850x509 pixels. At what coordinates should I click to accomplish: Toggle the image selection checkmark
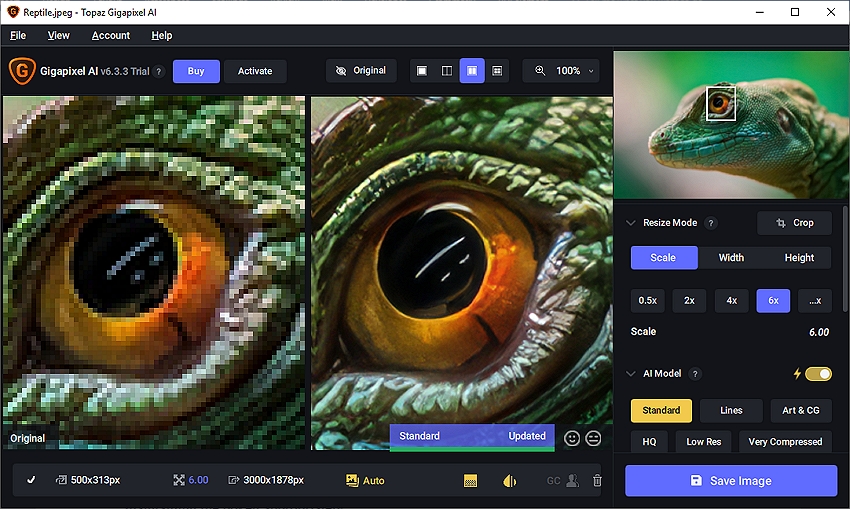click(31, 481)
